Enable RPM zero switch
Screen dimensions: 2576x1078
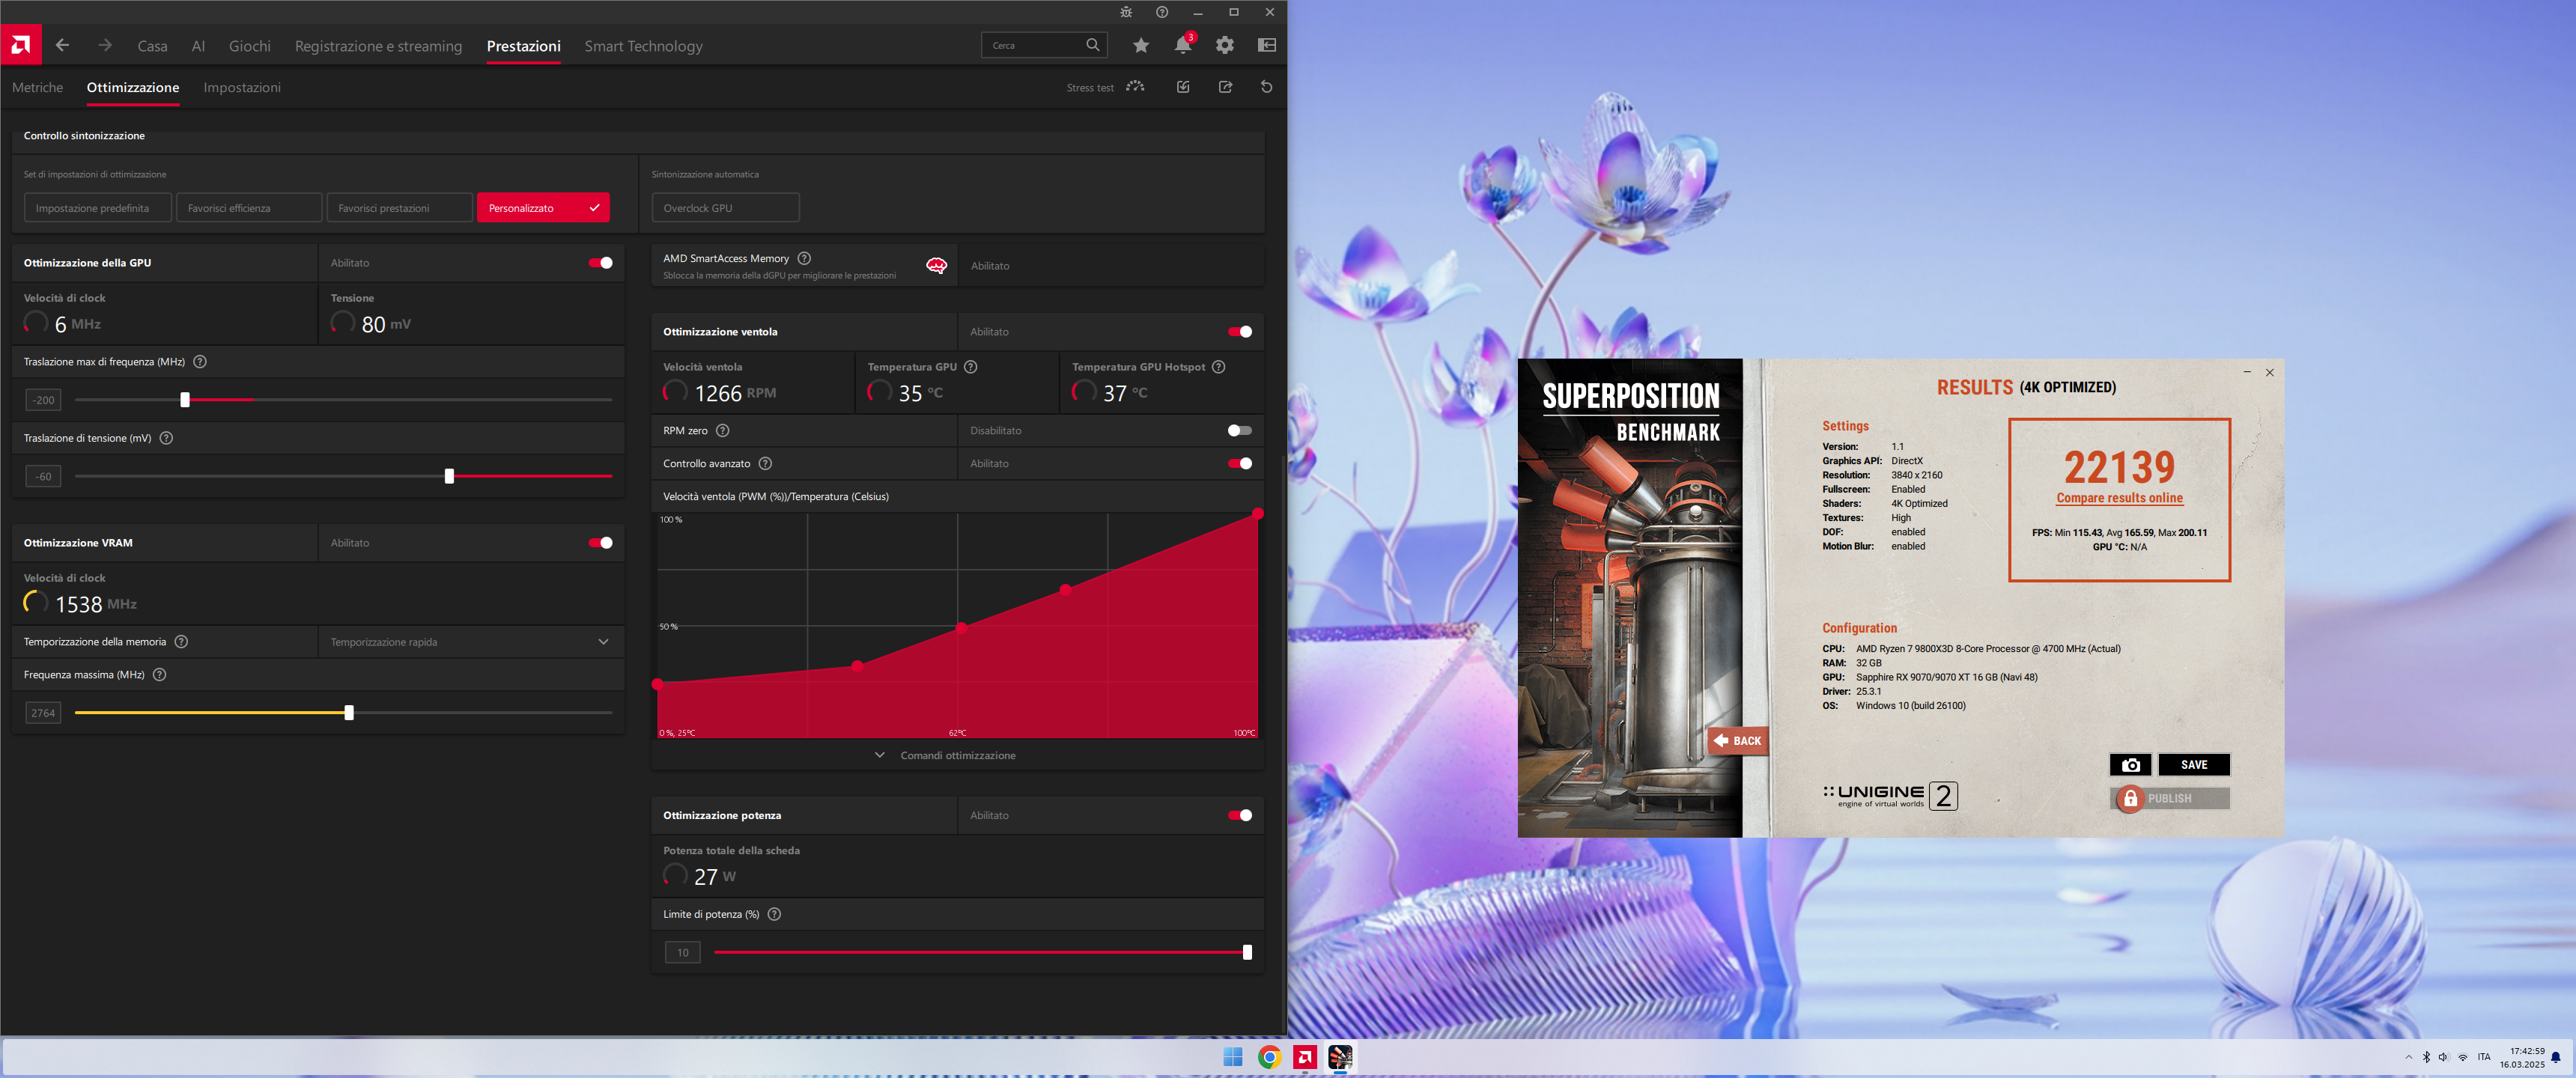(1240, 431)
